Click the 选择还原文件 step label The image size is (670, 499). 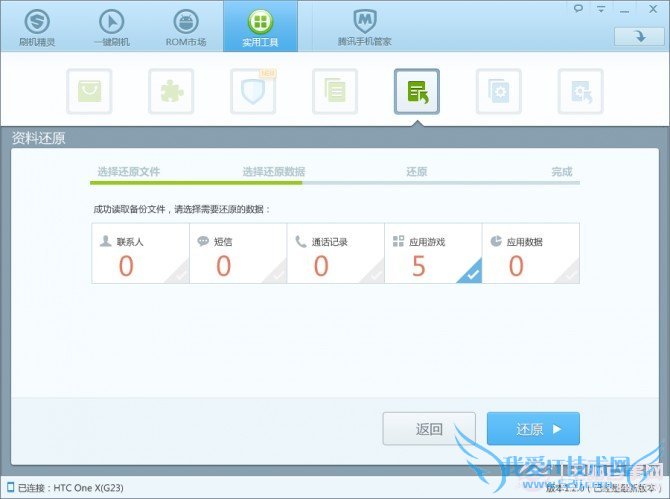coord(129,172)
